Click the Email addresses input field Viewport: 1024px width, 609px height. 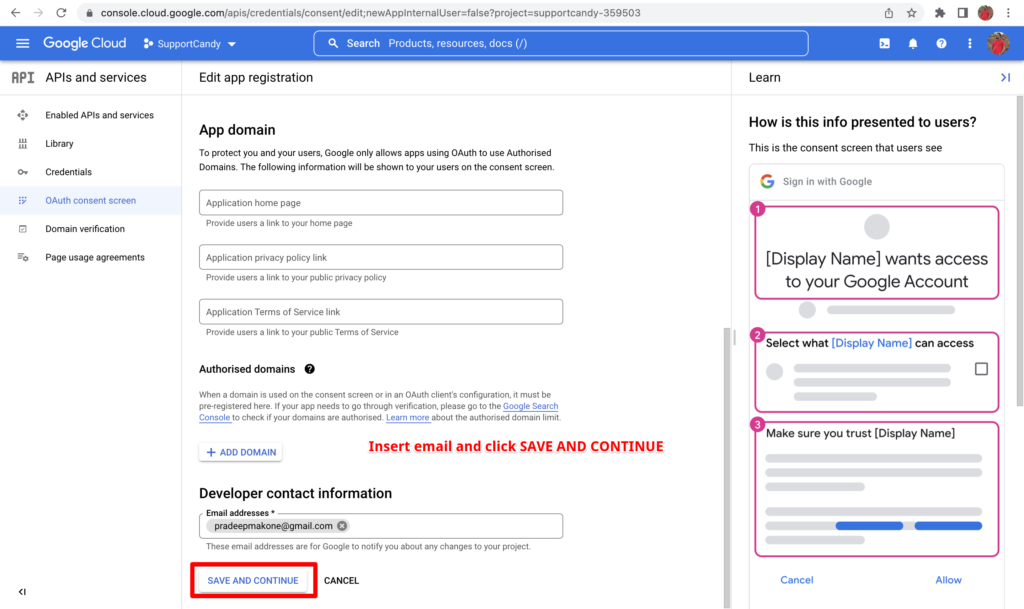381,525
